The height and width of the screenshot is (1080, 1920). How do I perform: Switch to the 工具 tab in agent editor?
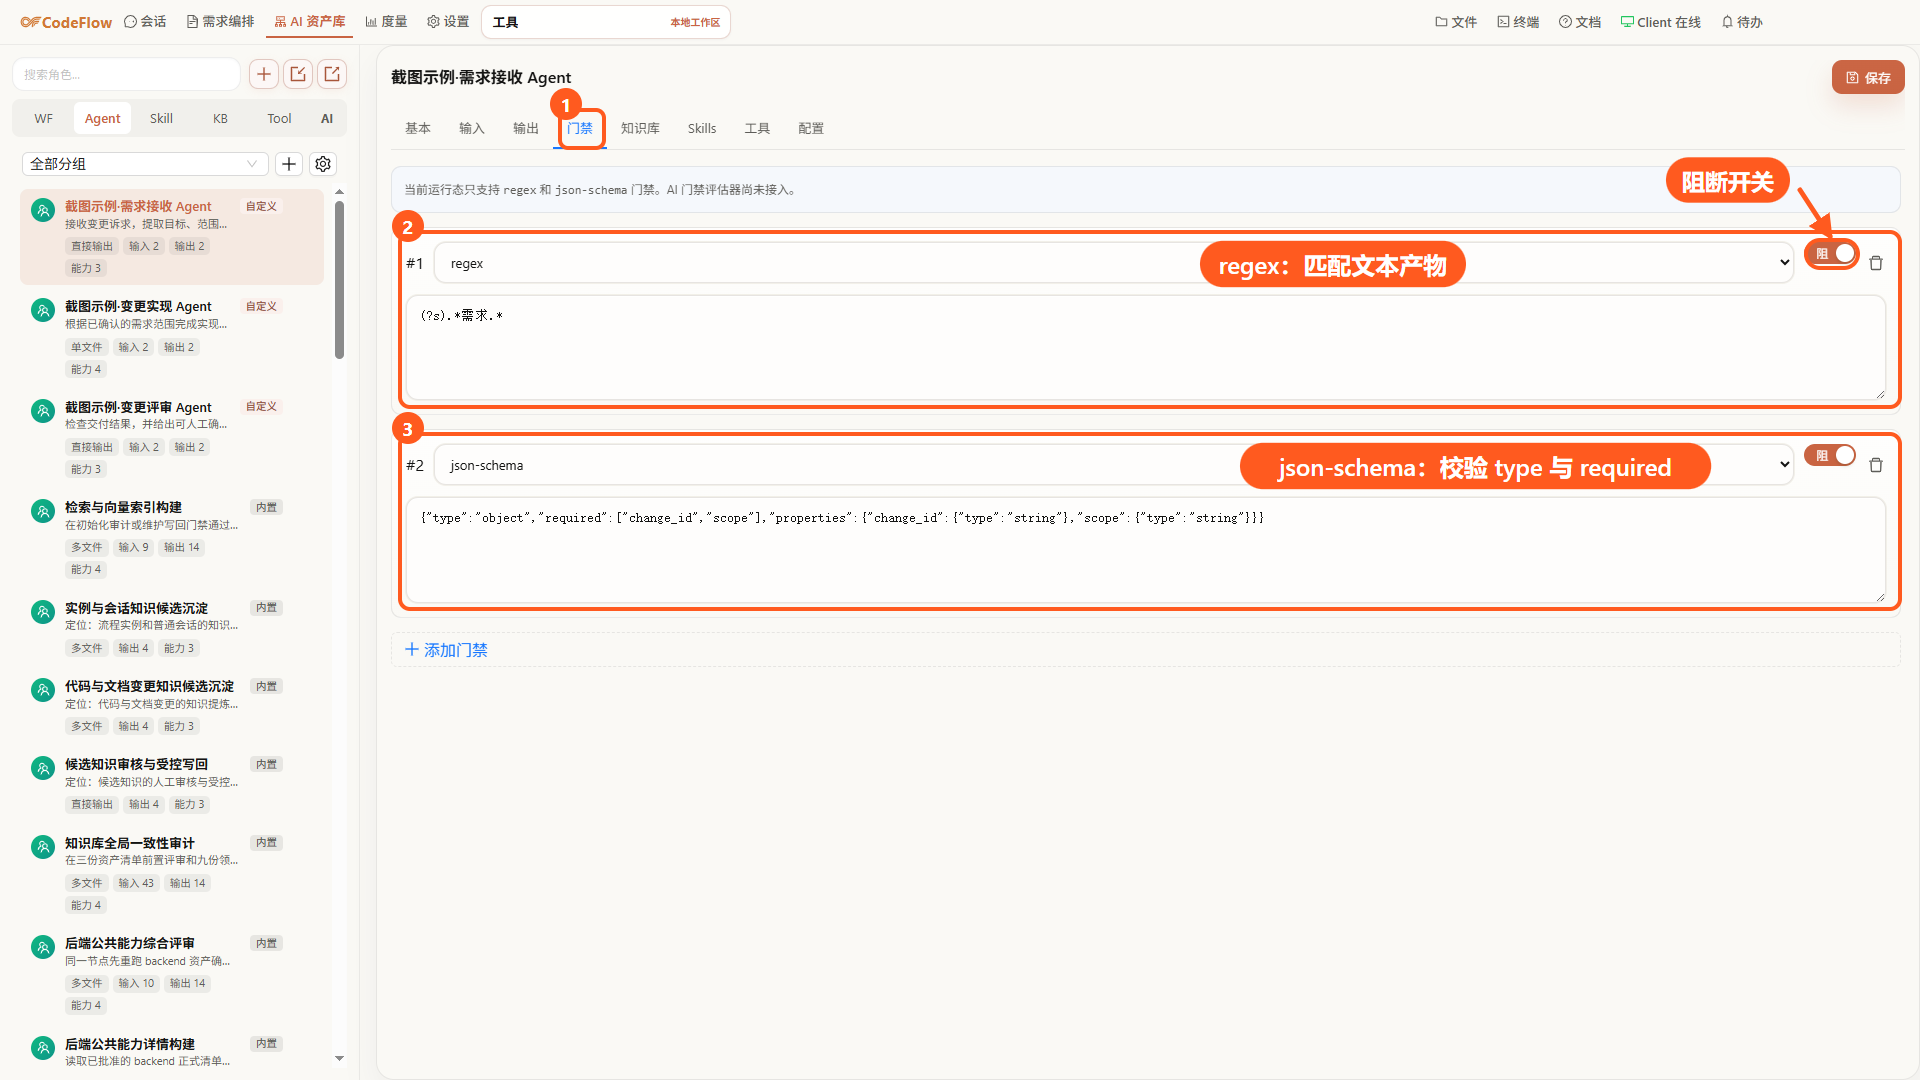pos(757,128)
